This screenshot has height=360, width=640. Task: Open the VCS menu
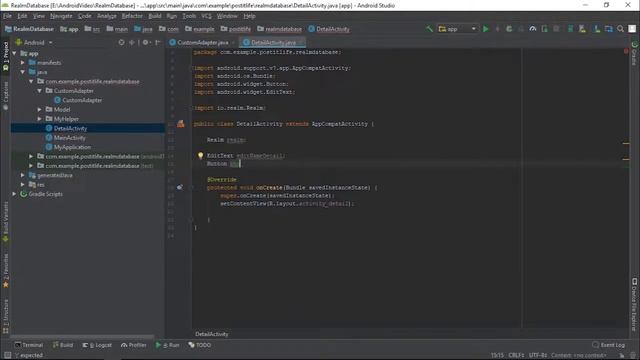coord(207,16)
